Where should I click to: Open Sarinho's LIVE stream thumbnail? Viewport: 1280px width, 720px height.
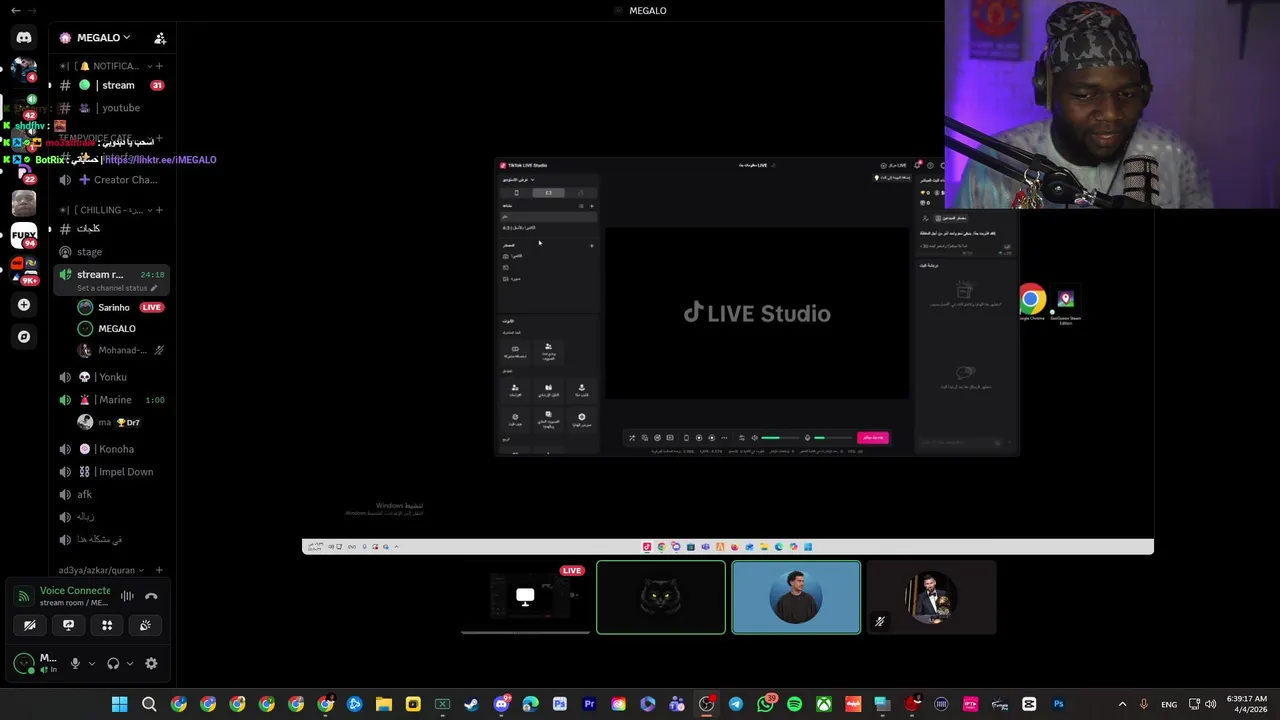[525, 597]
